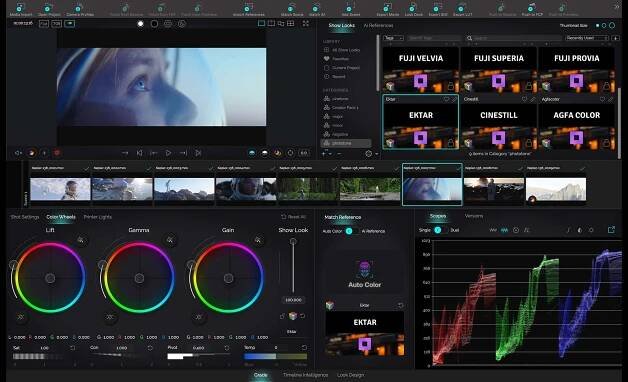Enter fullscreen viewer mode icon
628x382 pixels.
click(306, 24)
